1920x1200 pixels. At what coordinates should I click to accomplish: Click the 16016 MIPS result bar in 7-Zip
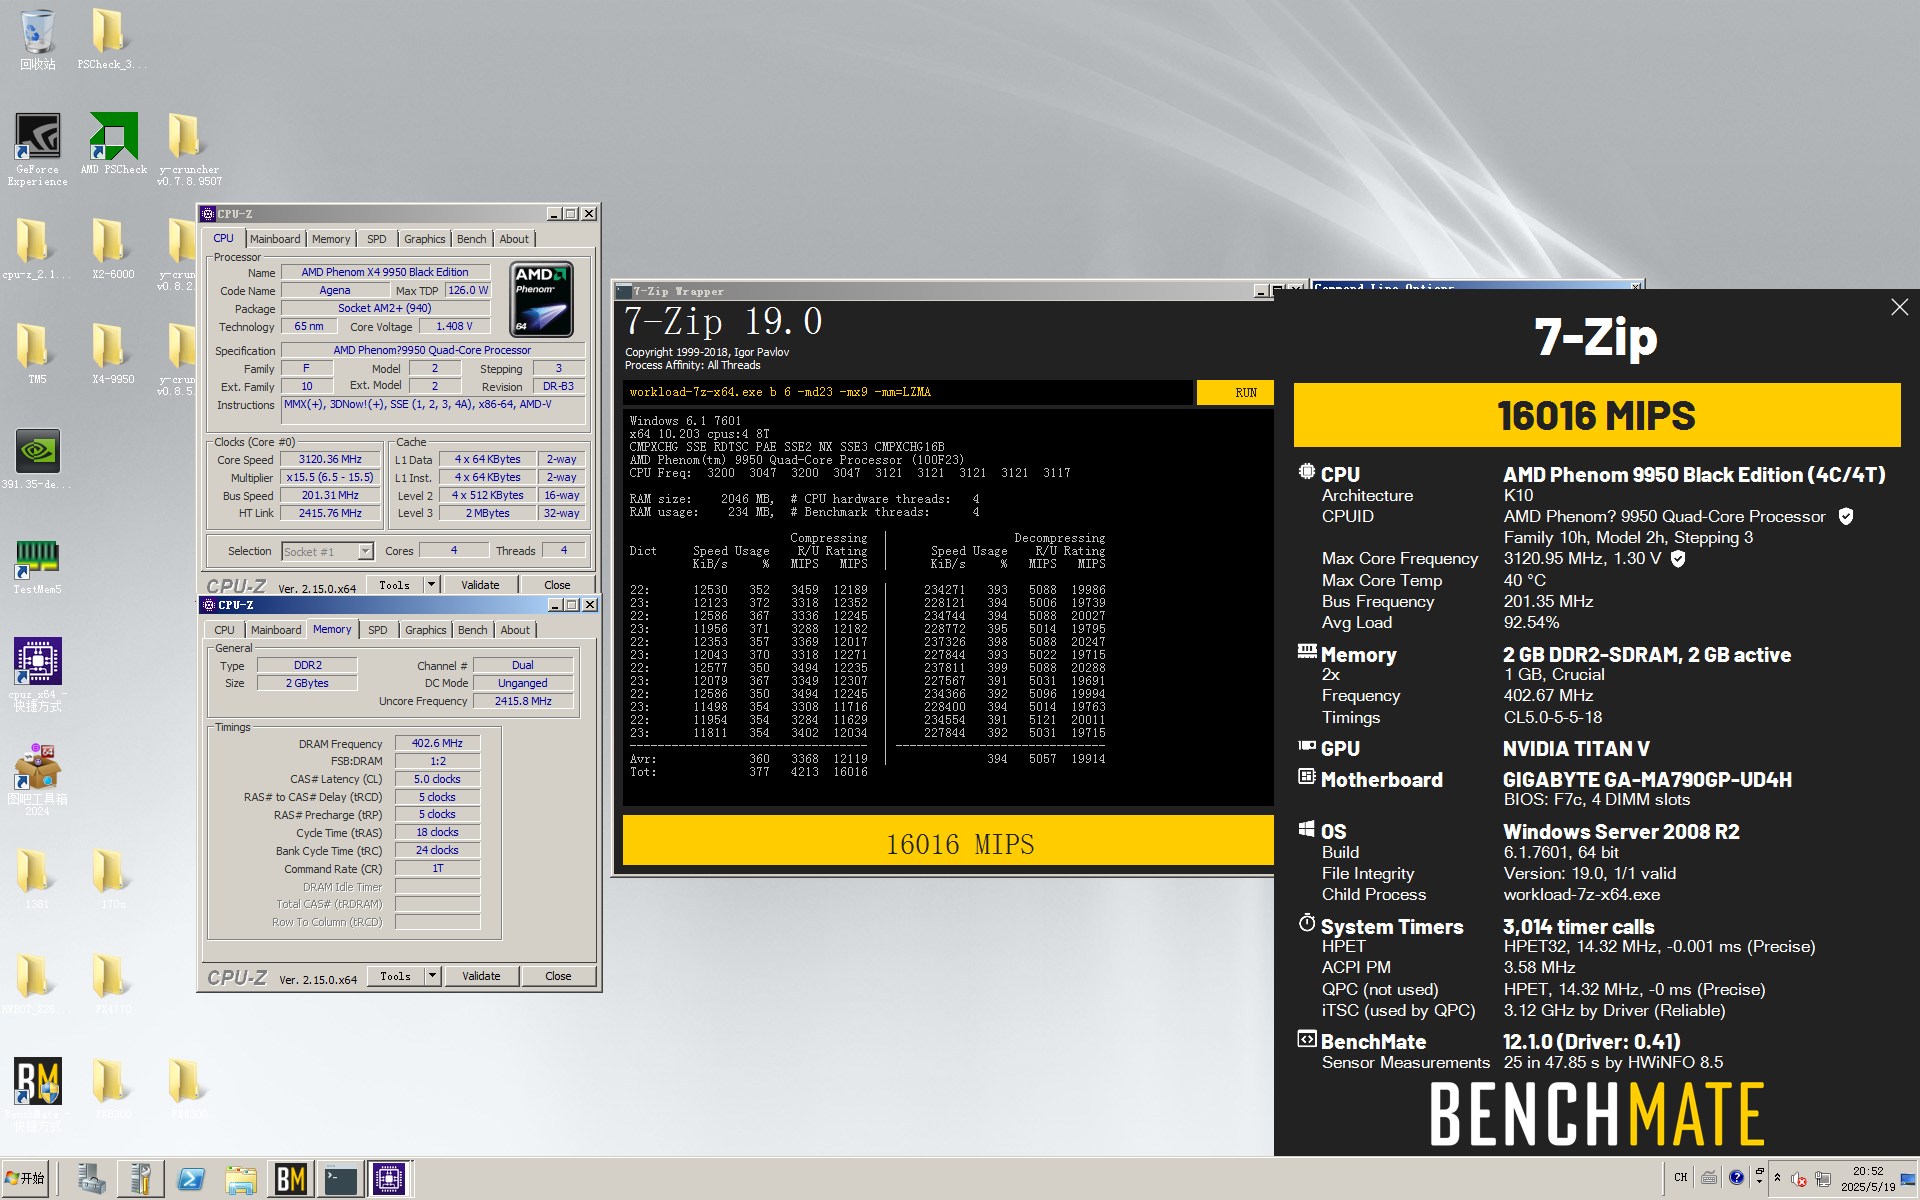coord(948,840)
